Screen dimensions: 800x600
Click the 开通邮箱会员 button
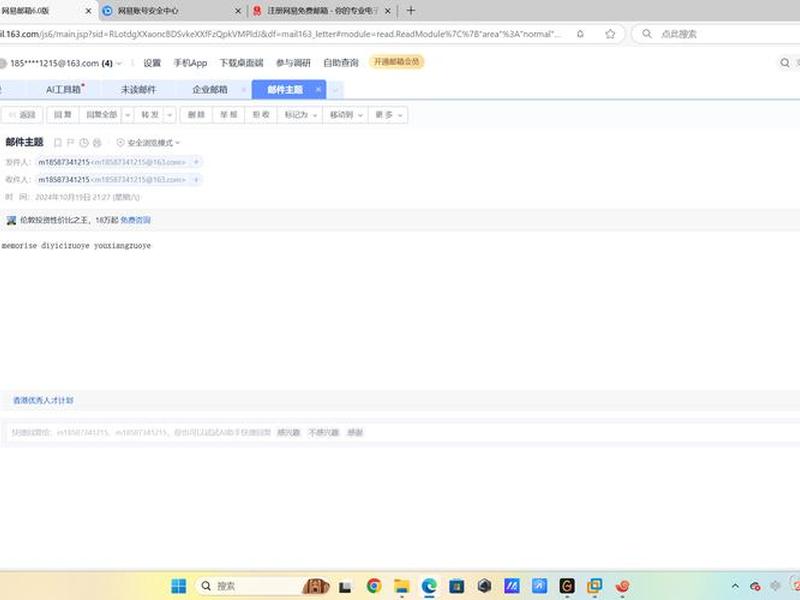tap(396, 62)
